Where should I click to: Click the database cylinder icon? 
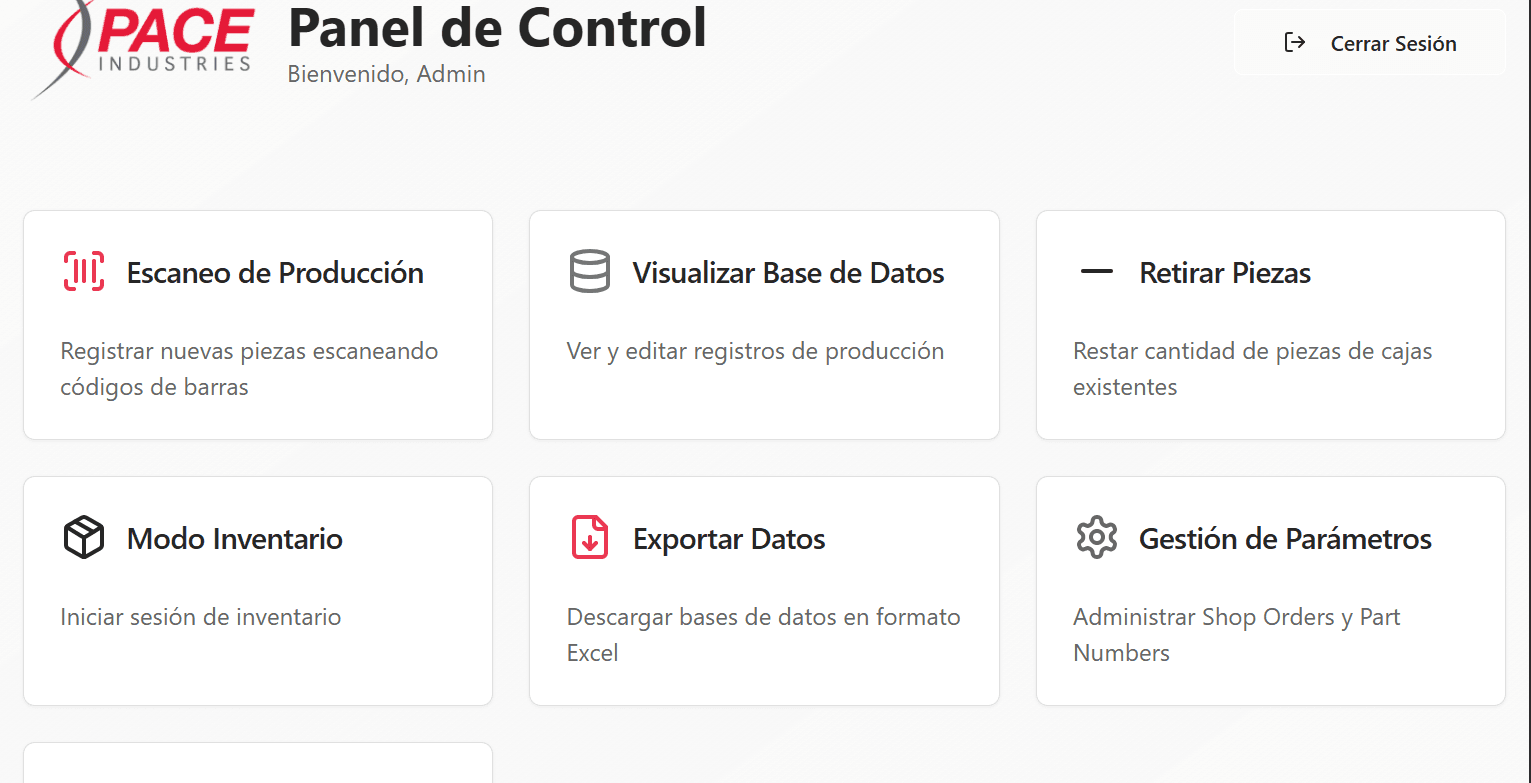coord(590,272)
